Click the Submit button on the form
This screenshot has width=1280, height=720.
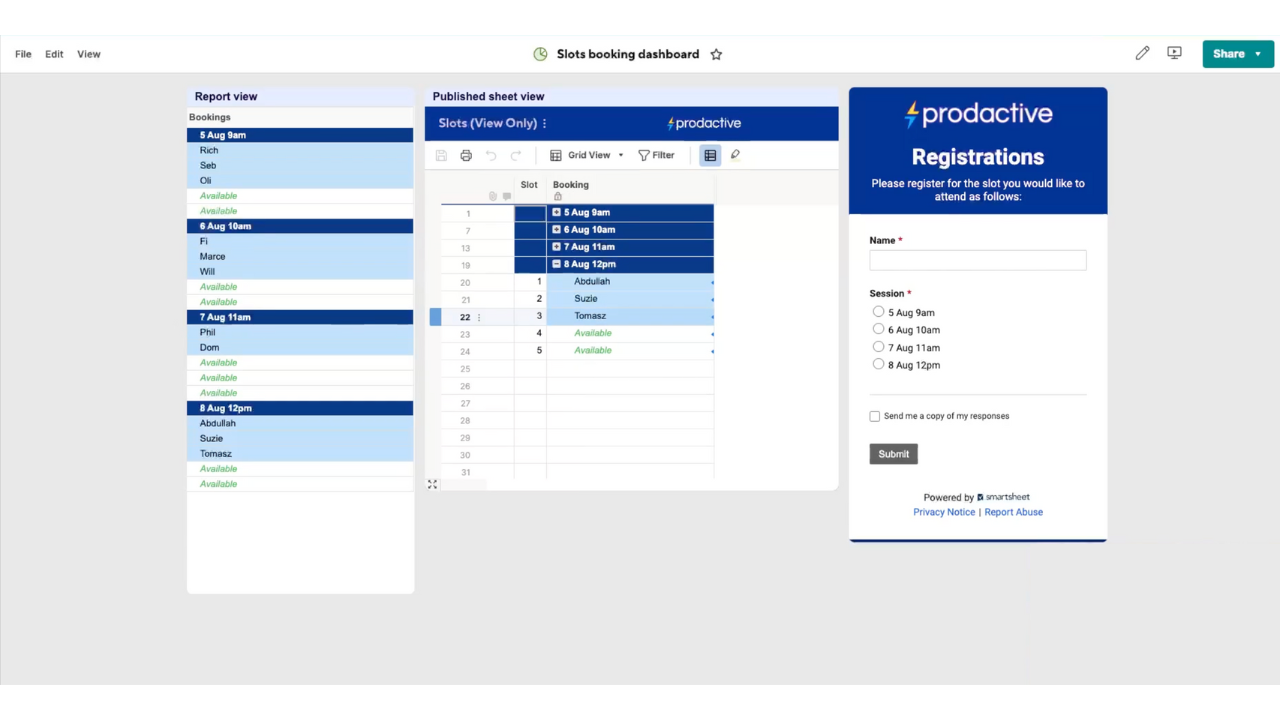pyautogui.click(x=893, y=454)
